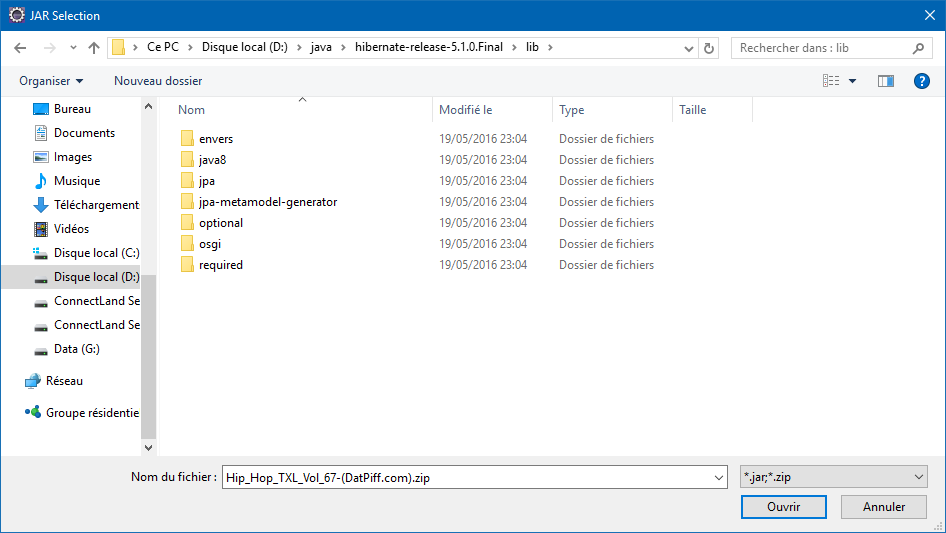Change the view layout icon

coord(831,81)
